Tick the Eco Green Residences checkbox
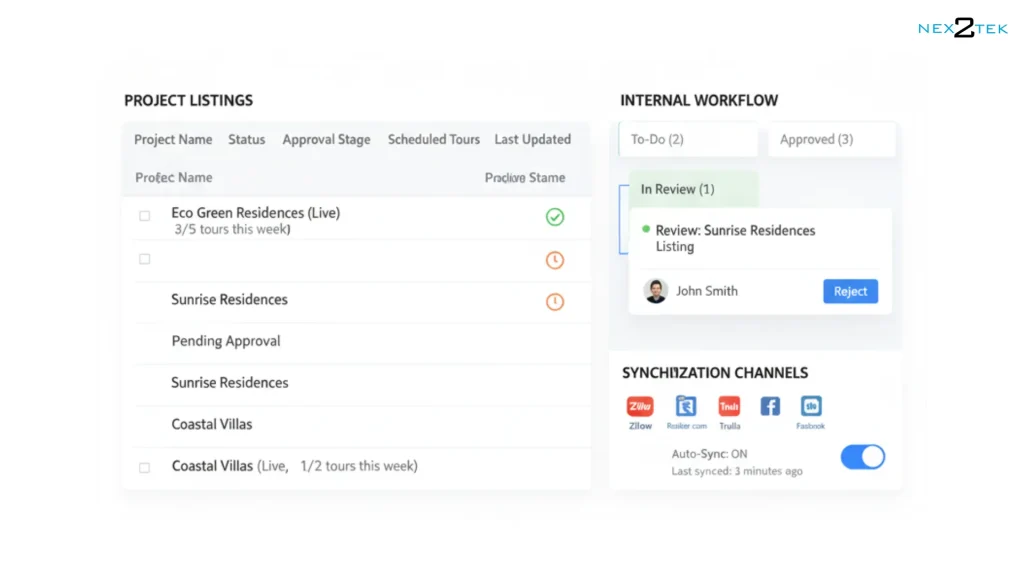This screenshot has height=576, width=1024. click(144, 216)
